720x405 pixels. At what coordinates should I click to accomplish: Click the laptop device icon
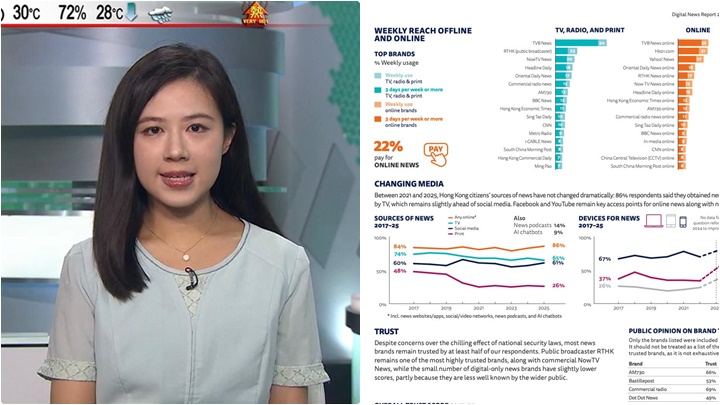[x=653, y=221]
